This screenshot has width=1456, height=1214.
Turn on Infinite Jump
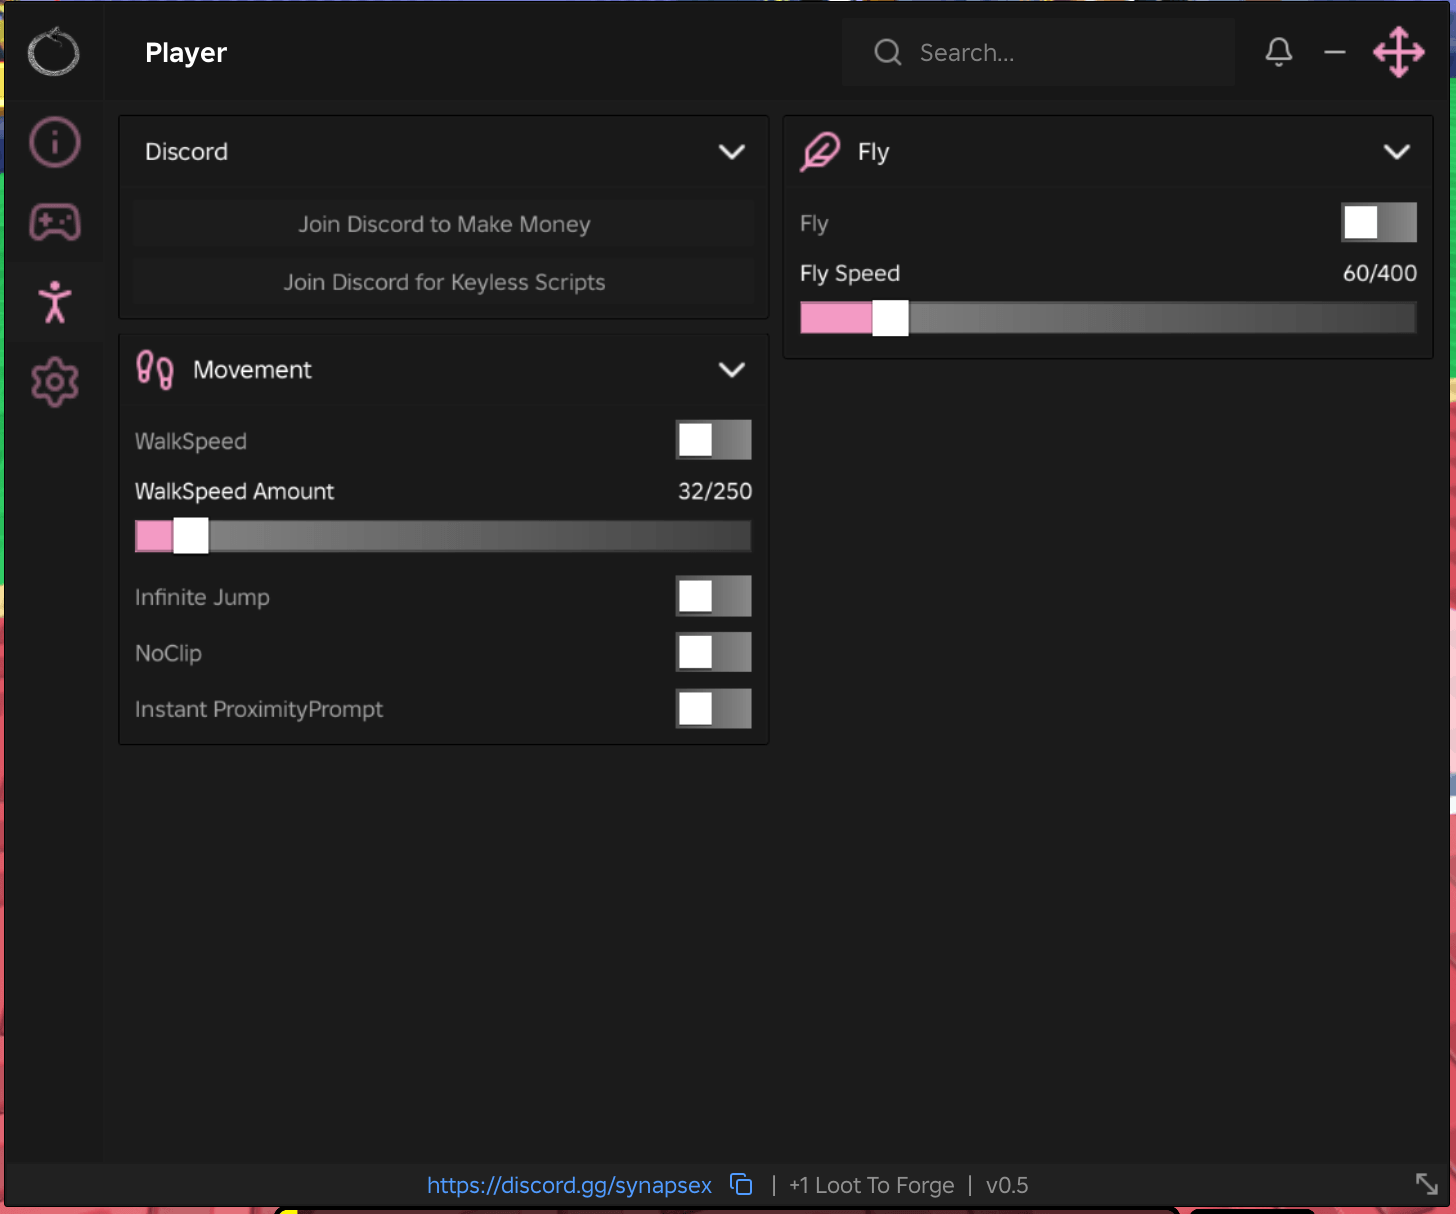click(714, 596)
